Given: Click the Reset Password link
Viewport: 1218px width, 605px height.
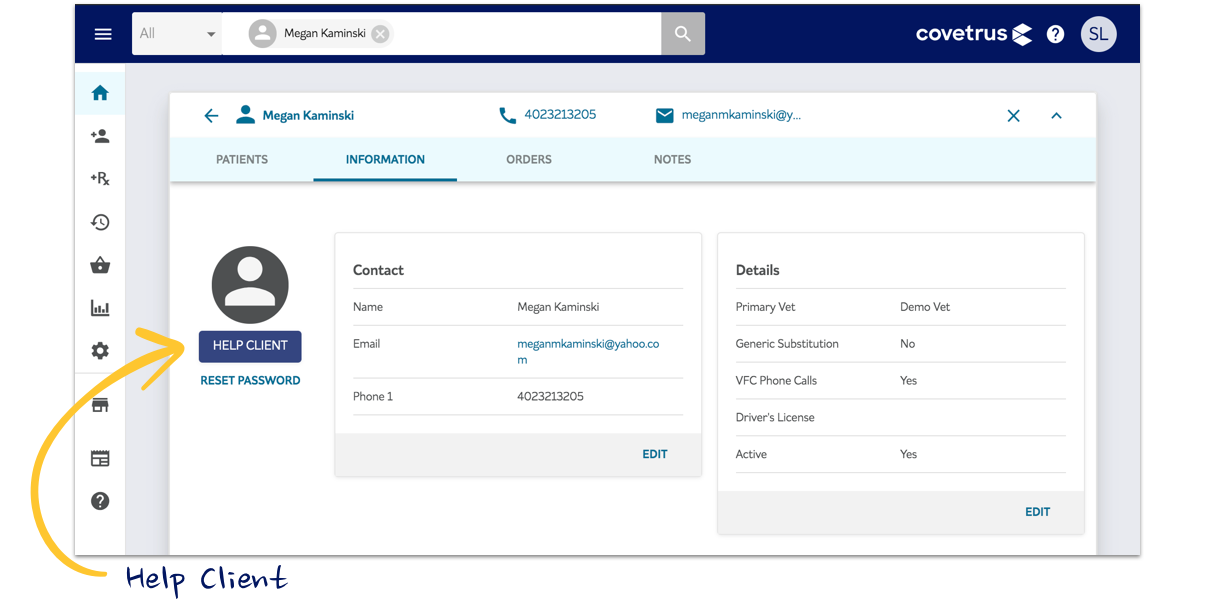Looking at the screenshot, I should coord(250,381).
